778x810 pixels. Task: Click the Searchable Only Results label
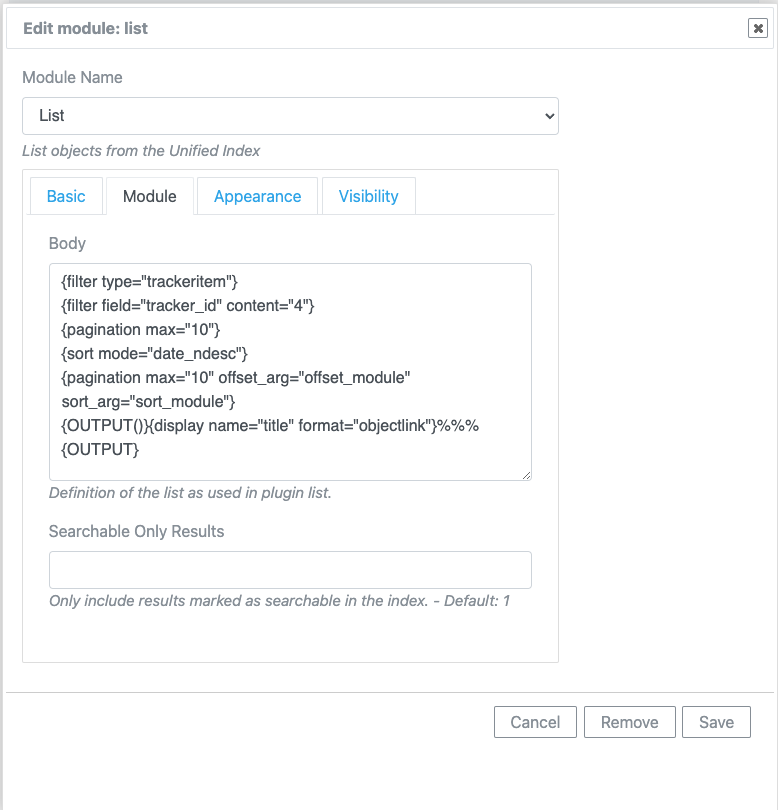[x=136, y=532]
